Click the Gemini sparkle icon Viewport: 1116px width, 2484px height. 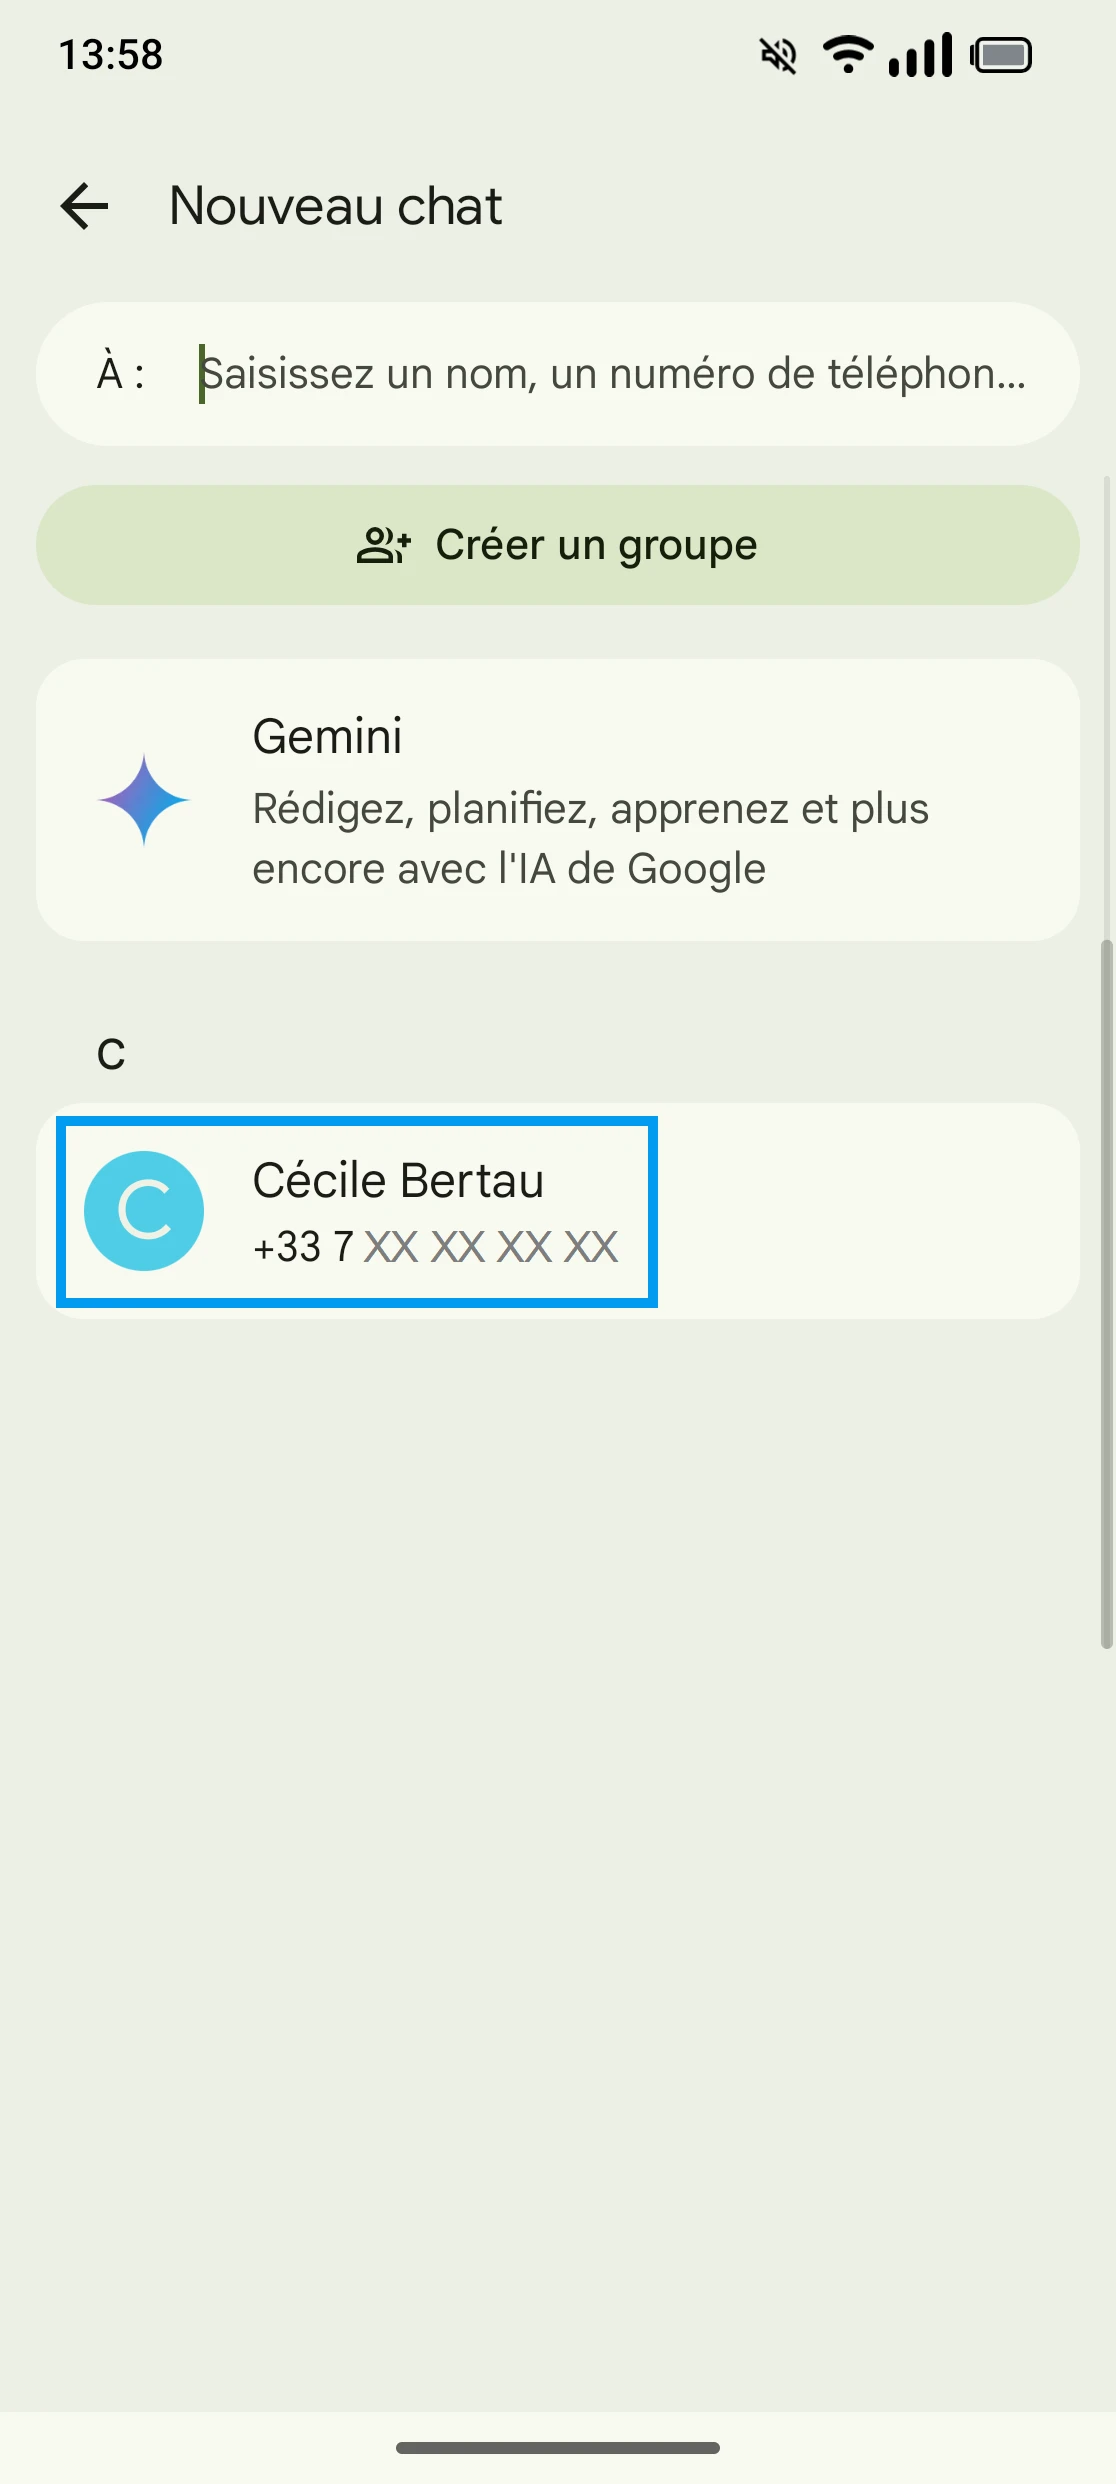(144, 800)
